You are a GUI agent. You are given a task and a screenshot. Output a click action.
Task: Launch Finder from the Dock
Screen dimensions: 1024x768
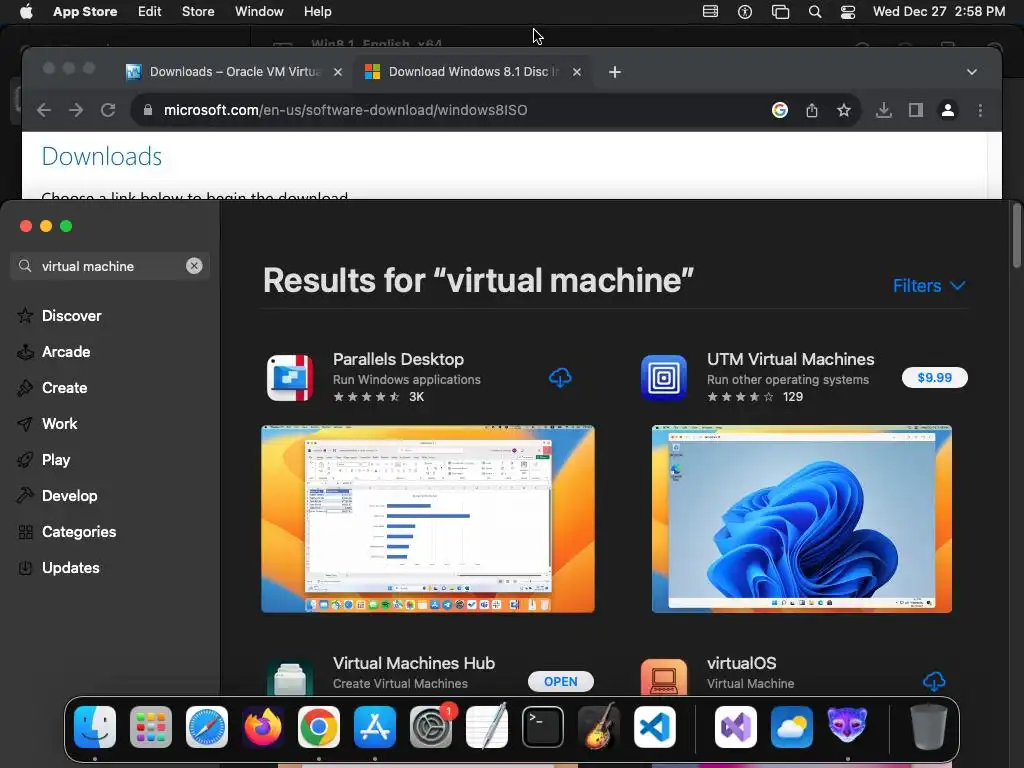(x=95, y=727)
